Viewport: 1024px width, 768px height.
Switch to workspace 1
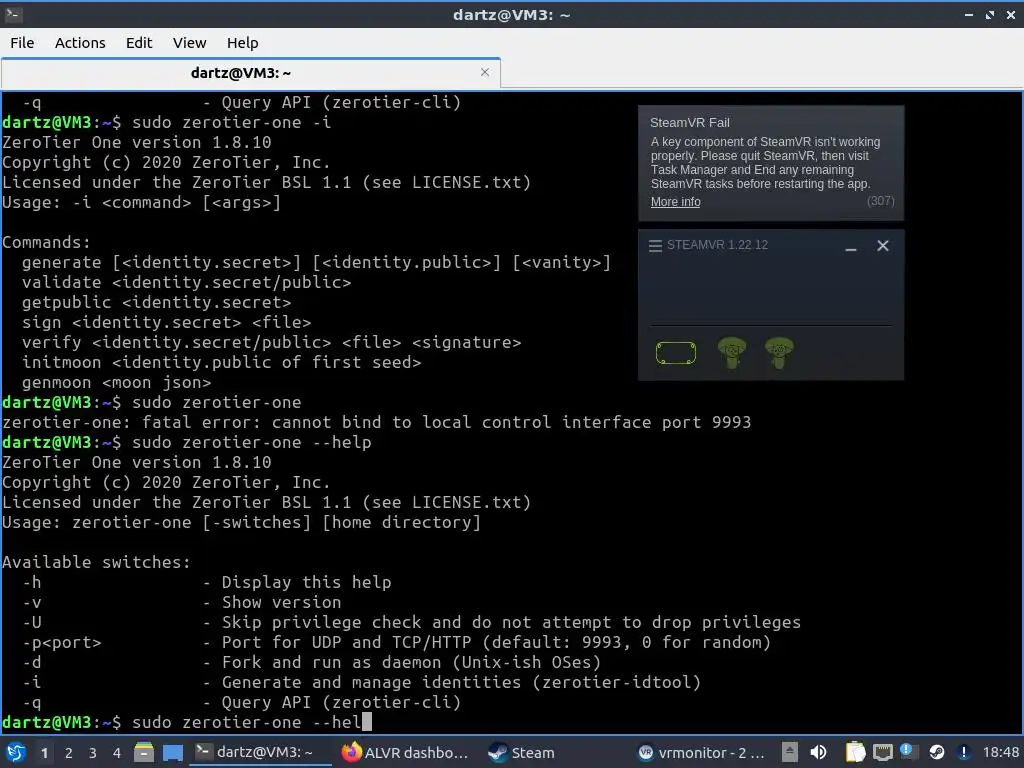point(44,753)
